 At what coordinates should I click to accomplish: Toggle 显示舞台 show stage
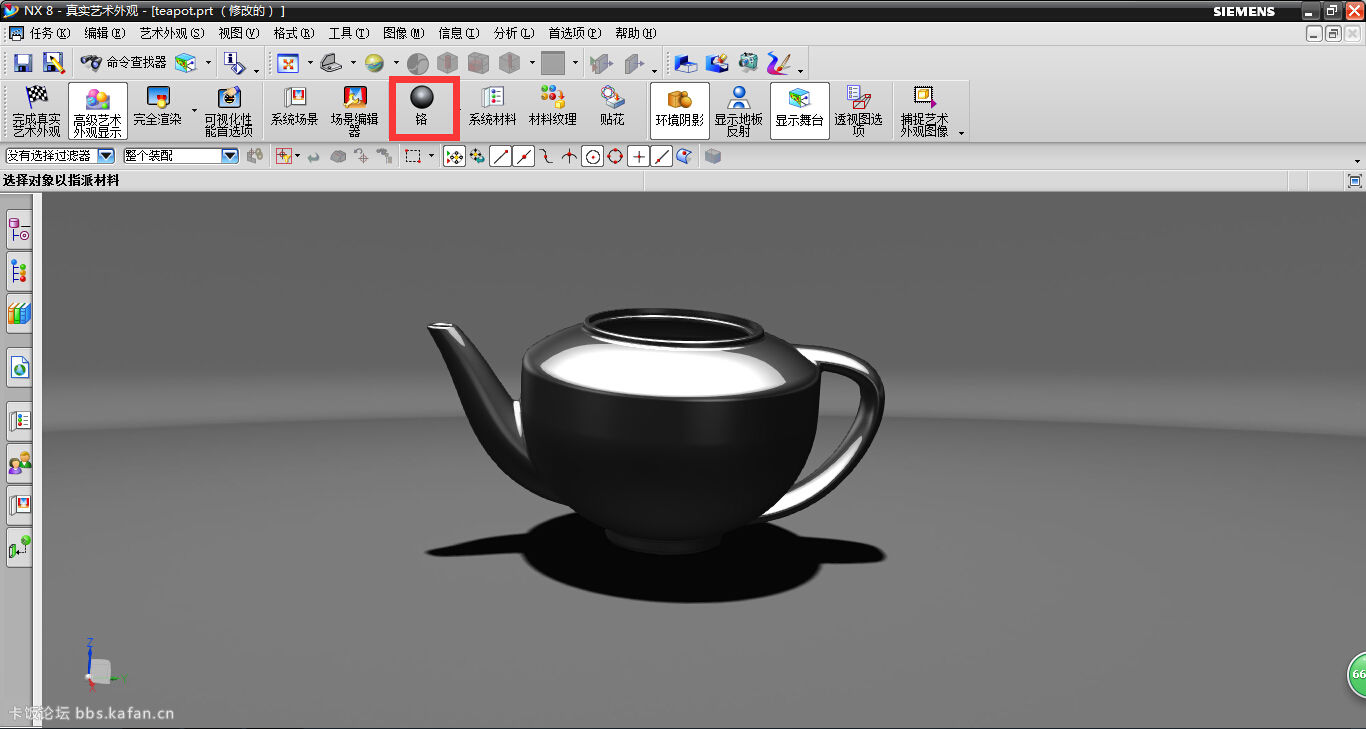point(799,110)
